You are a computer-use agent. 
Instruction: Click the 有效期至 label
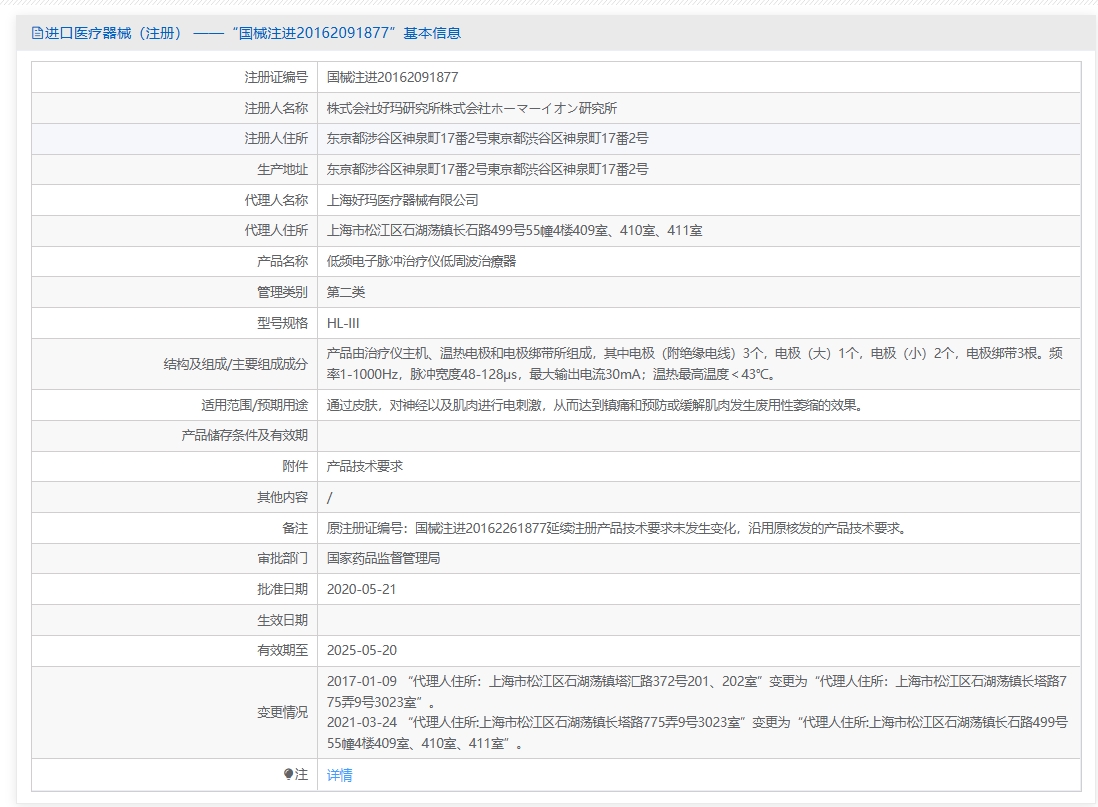coord(282,650)
